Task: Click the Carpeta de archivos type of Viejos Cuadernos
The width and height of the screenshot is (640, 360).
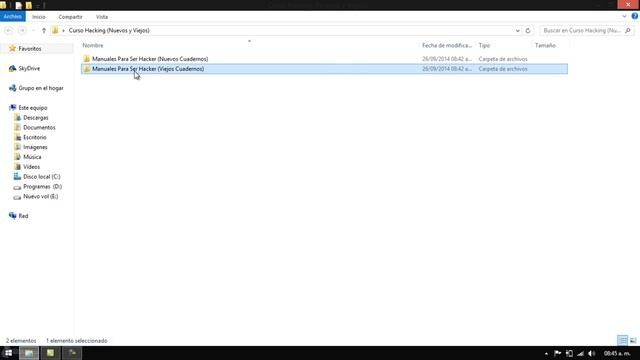Action: (x=503, y=69)
